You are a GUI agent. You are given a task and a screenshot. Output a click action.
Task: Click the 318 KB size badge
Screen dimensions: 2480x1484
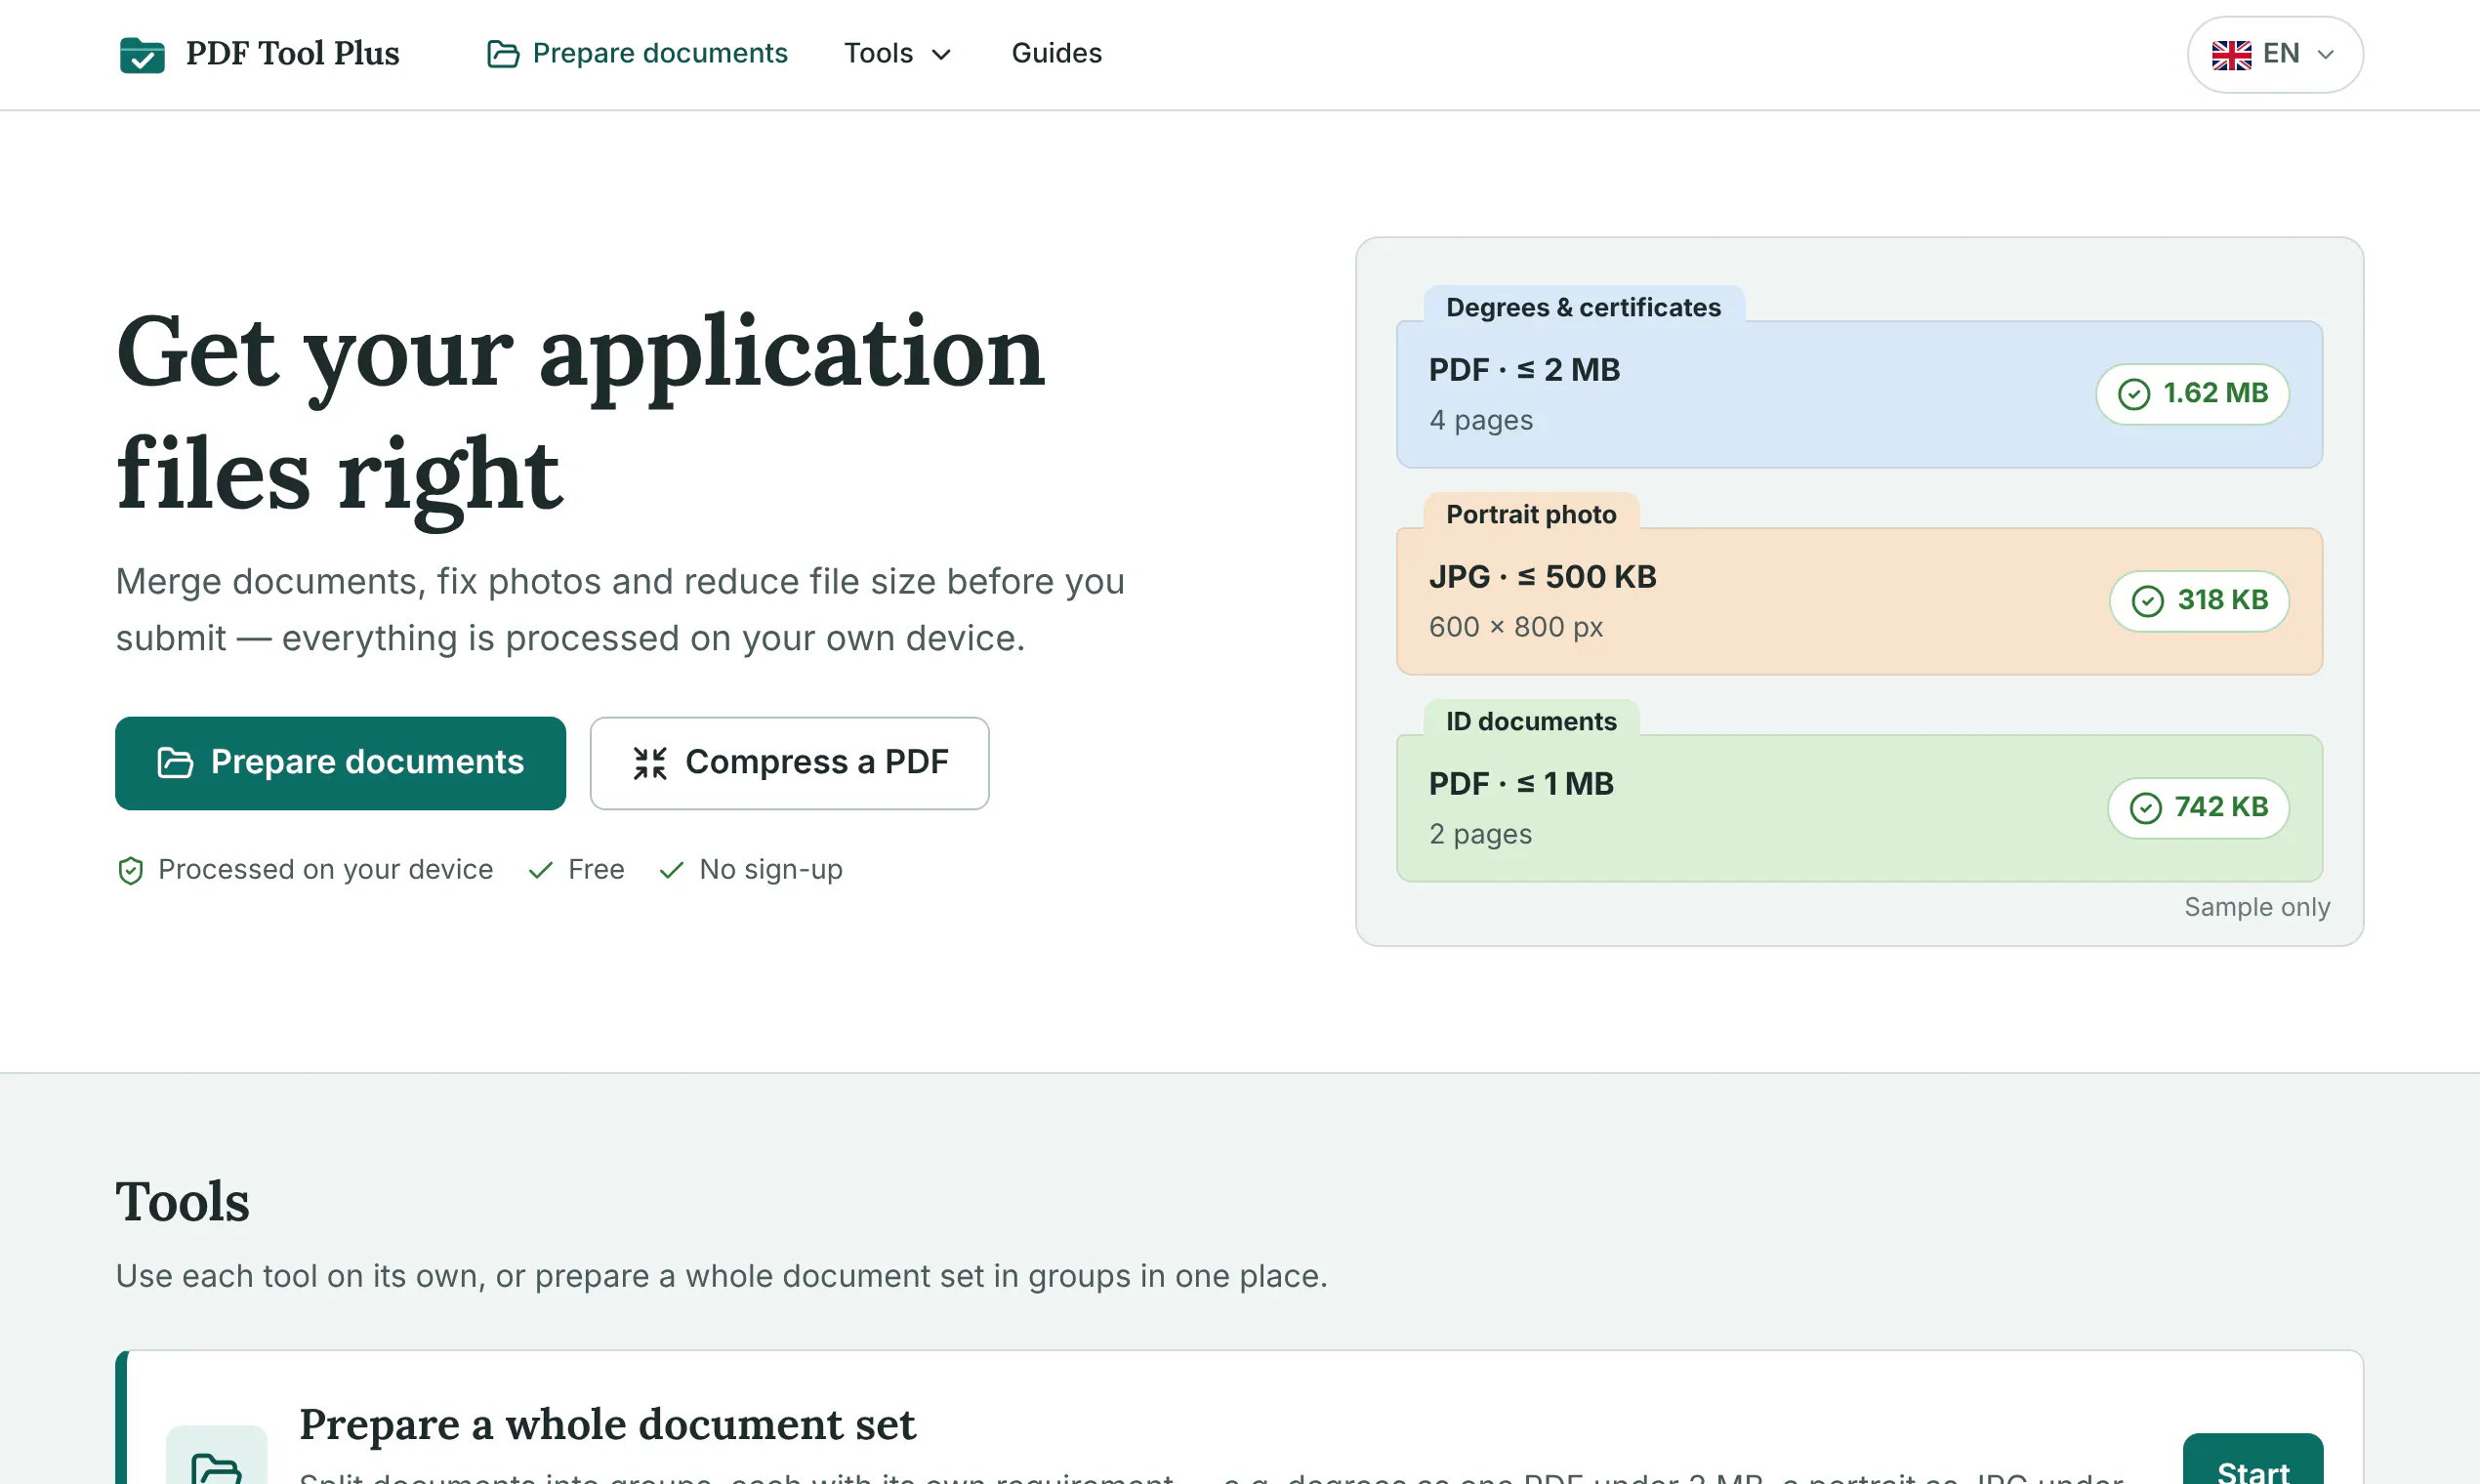pos(2199,601)
